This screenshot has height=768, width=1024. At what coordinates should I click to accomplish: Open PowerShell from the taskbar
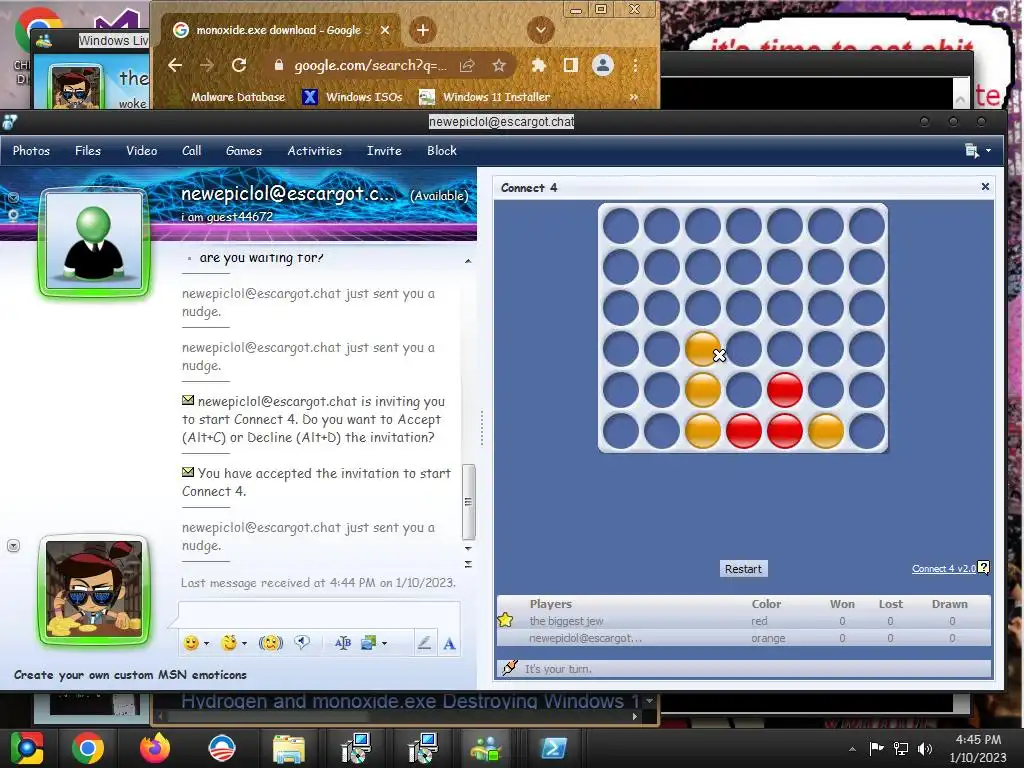point(553,748)
